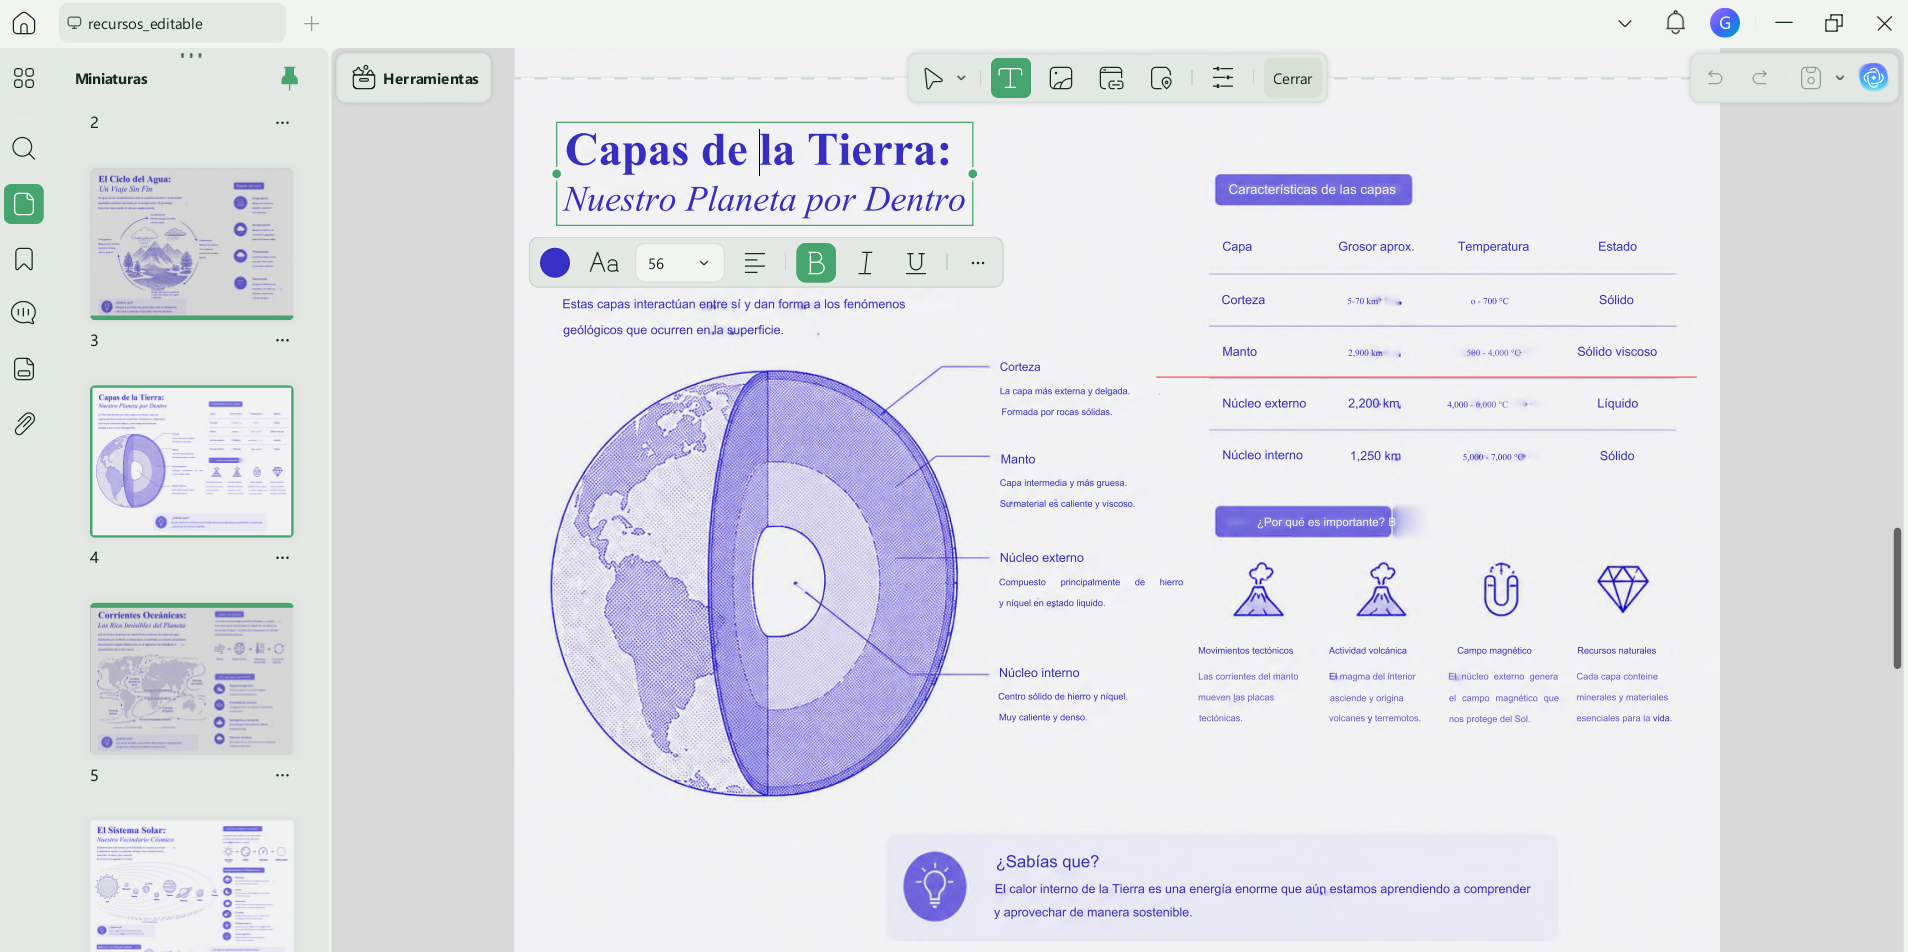This screenshot has height=952, width=1908.
Task: Click the Características de las capas label
Action: point(1312,189)
